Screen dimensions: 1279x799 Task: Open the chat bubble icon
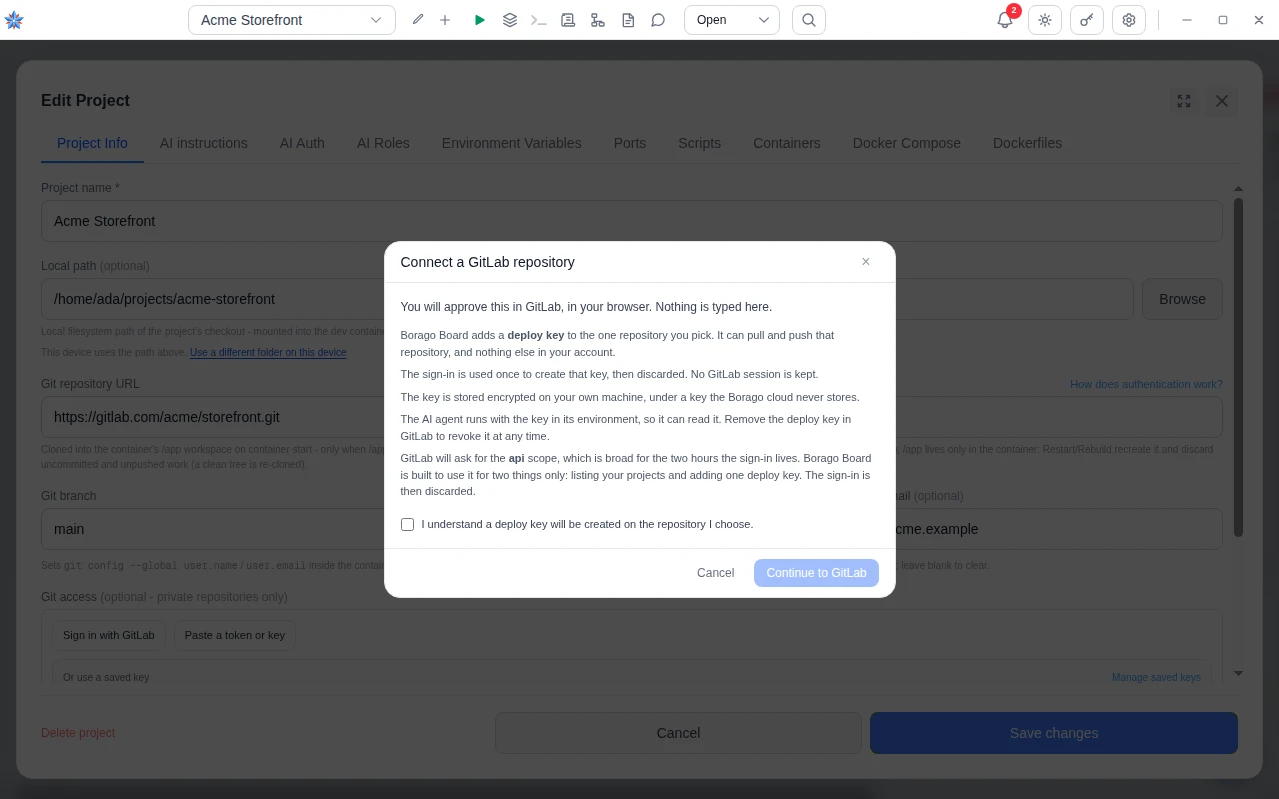pos(658,20)
